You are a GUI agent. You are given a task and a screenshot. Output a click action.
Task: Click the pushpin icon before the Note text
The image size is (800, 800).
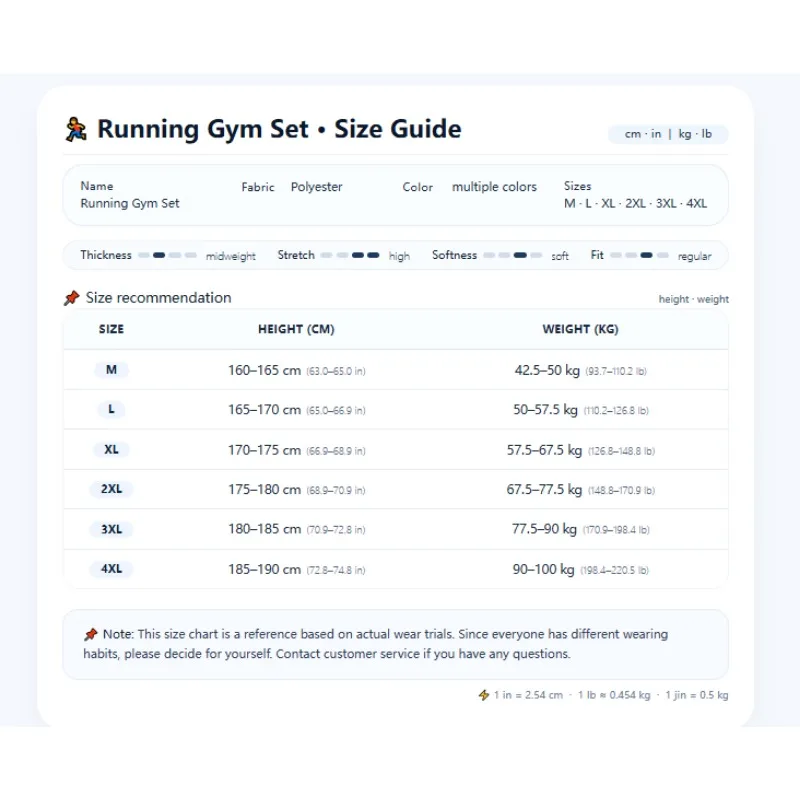pyautogui.click(x=90, y=634)
